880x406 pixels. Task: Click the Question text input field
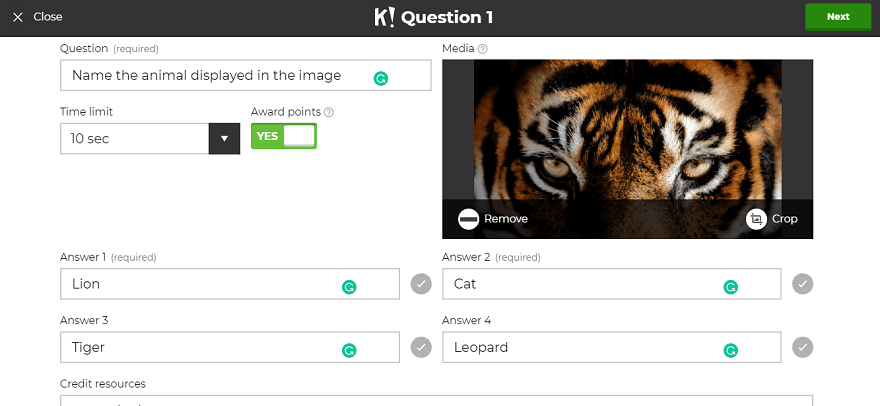(x=210, y=76)
